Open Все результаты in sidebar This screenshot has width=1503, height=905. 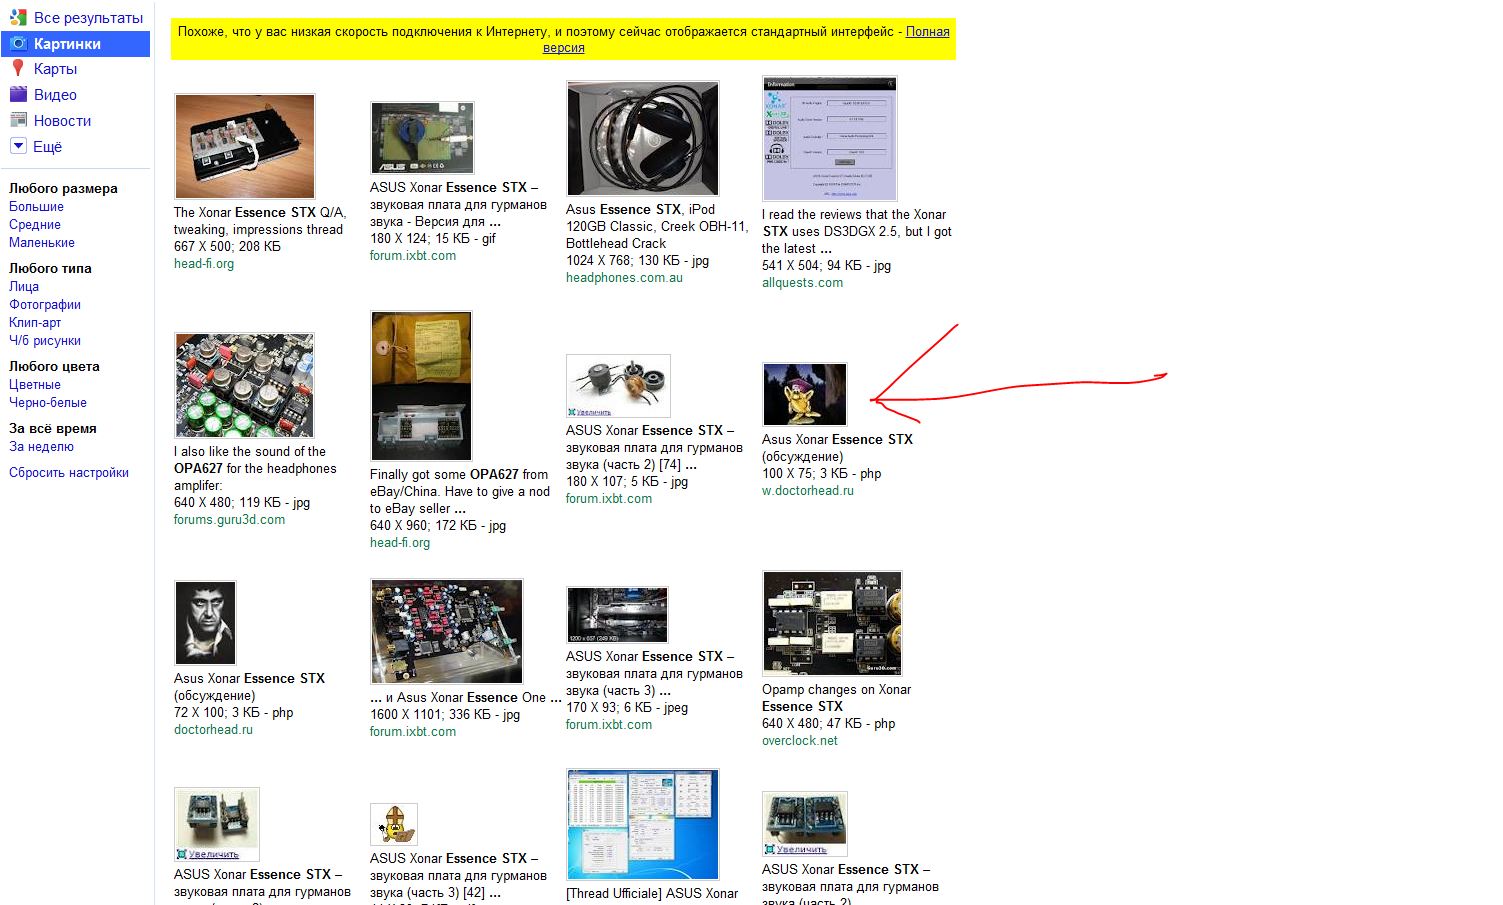click(x=88, y=18)
